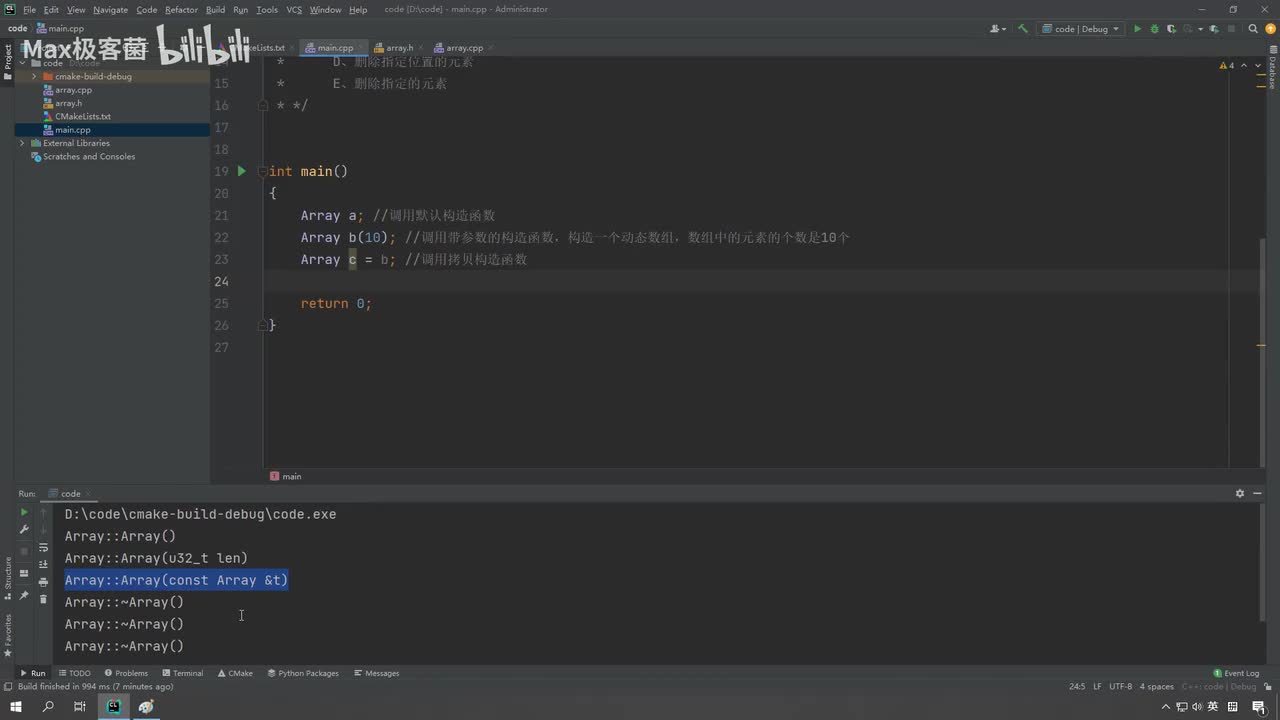Open the Terminal tool window

182,673
